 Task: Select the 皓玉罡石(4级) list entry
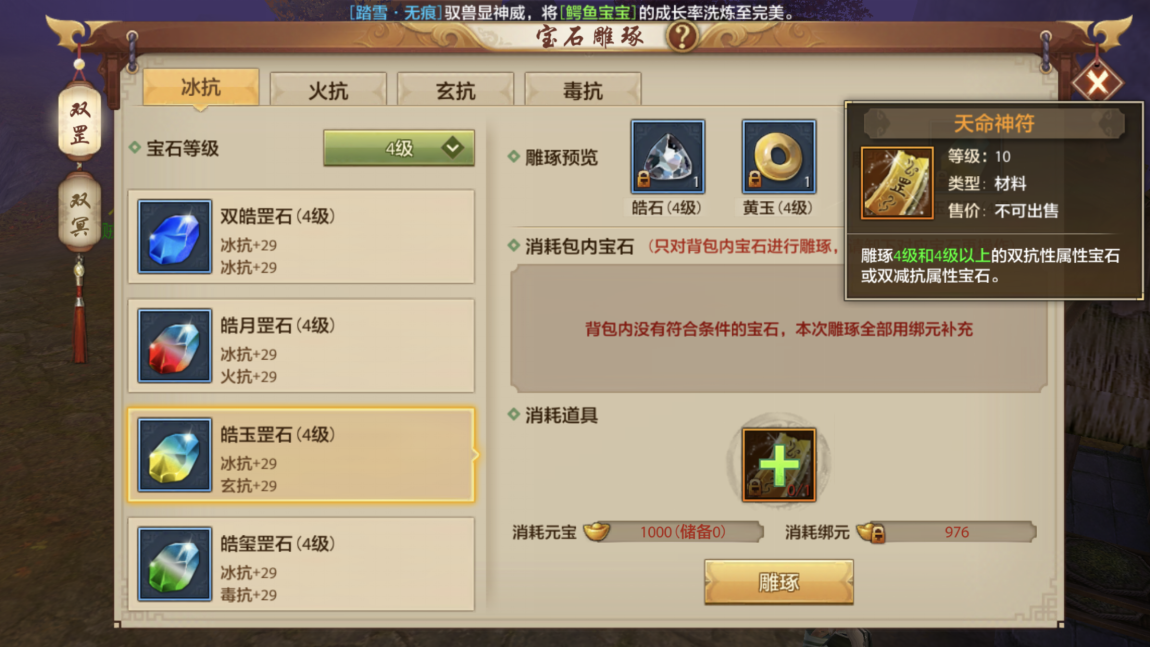[301, 455]
